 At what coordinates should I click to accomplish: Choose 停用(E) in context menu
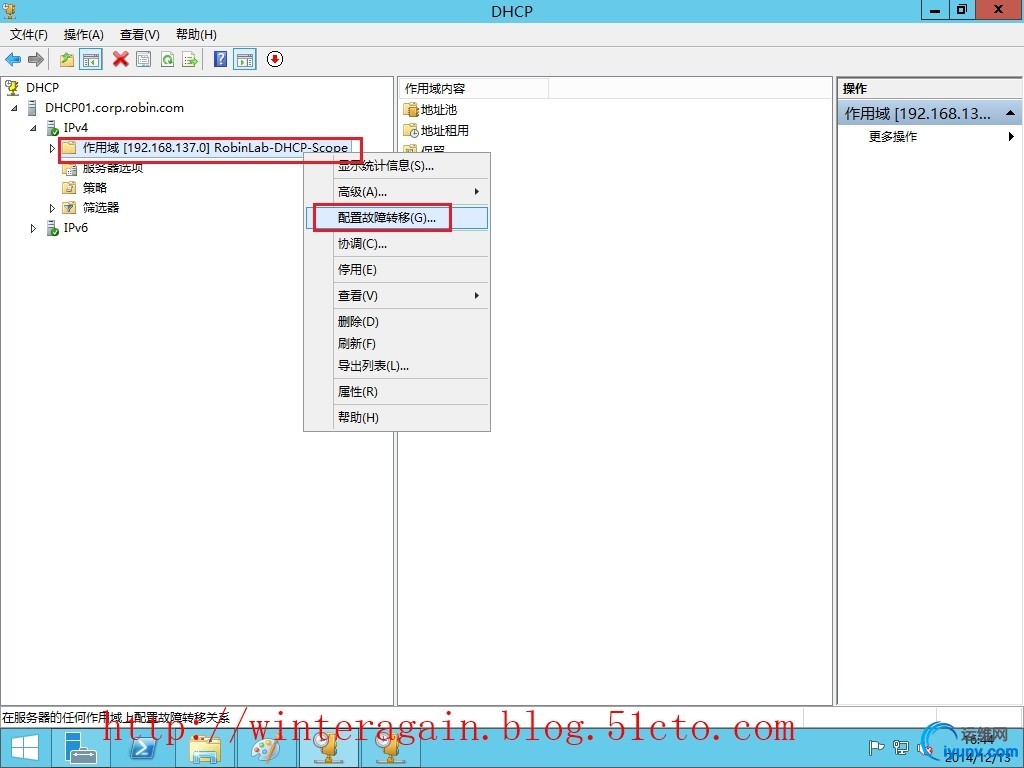pos(397,270)
